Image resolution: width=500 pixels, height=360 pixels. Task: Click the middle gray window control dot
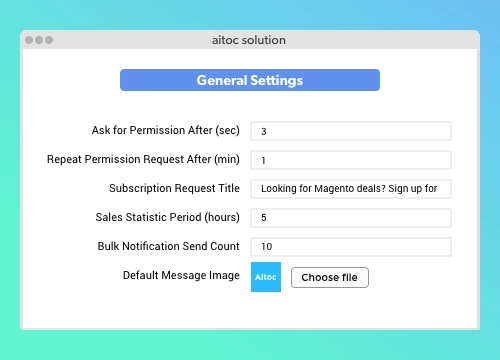coord(39,40)
